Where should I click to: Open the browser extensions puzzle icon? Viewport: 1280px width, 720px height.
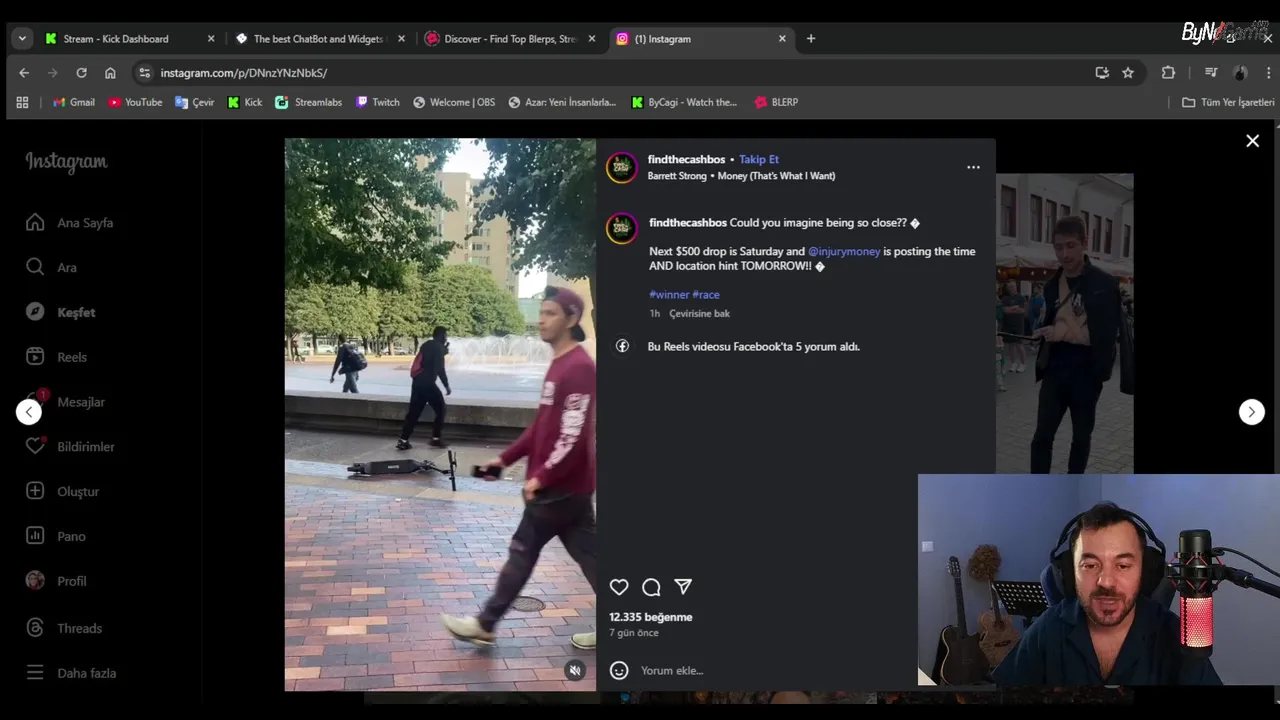click(x=1168, y=73)
